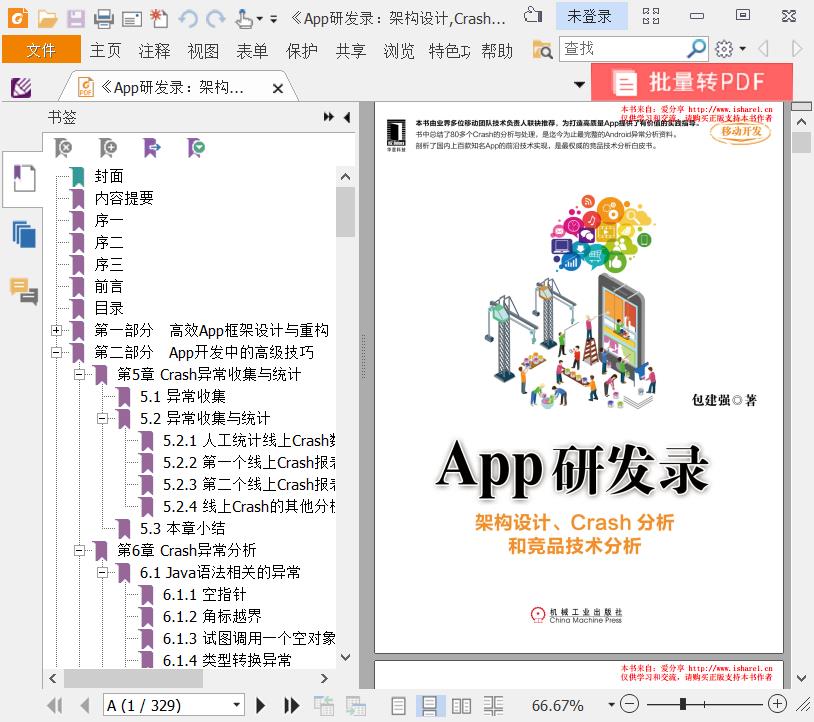Select continuous page view mode
Image resolution: width=814 pixels, height=722 pixels.
430,705
